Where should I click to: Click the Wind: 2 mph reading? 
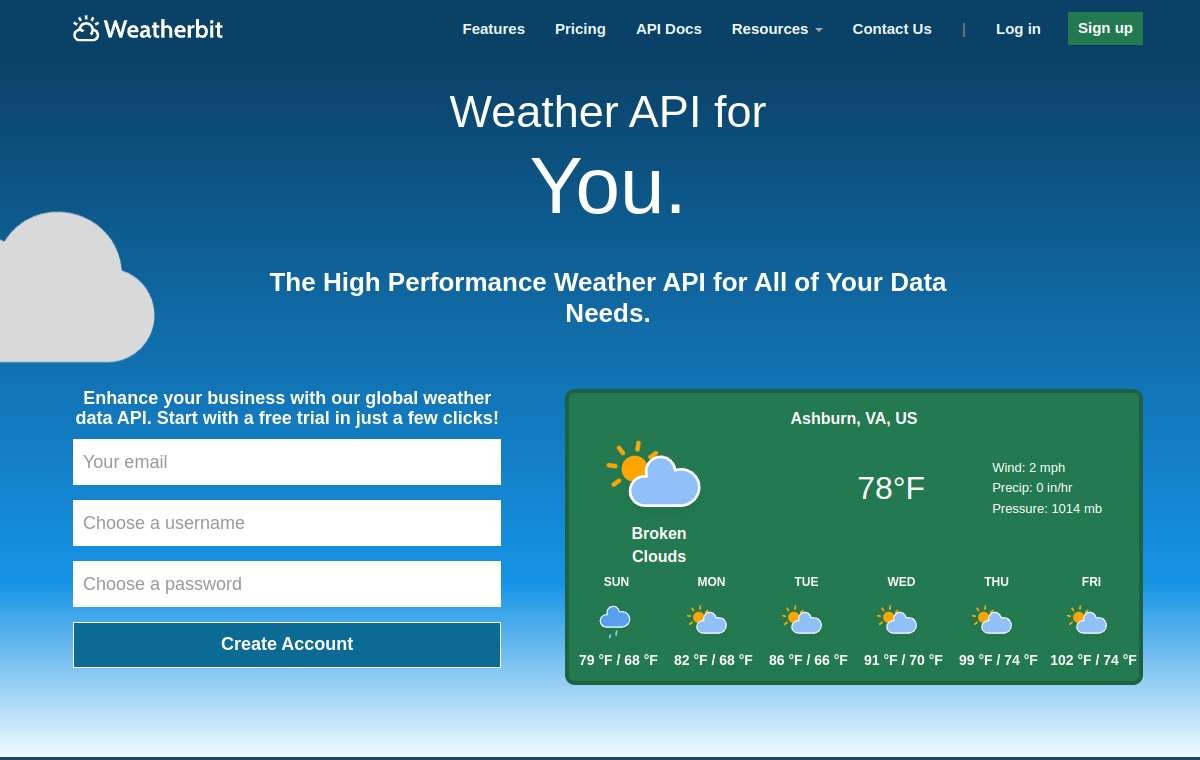1028,467
